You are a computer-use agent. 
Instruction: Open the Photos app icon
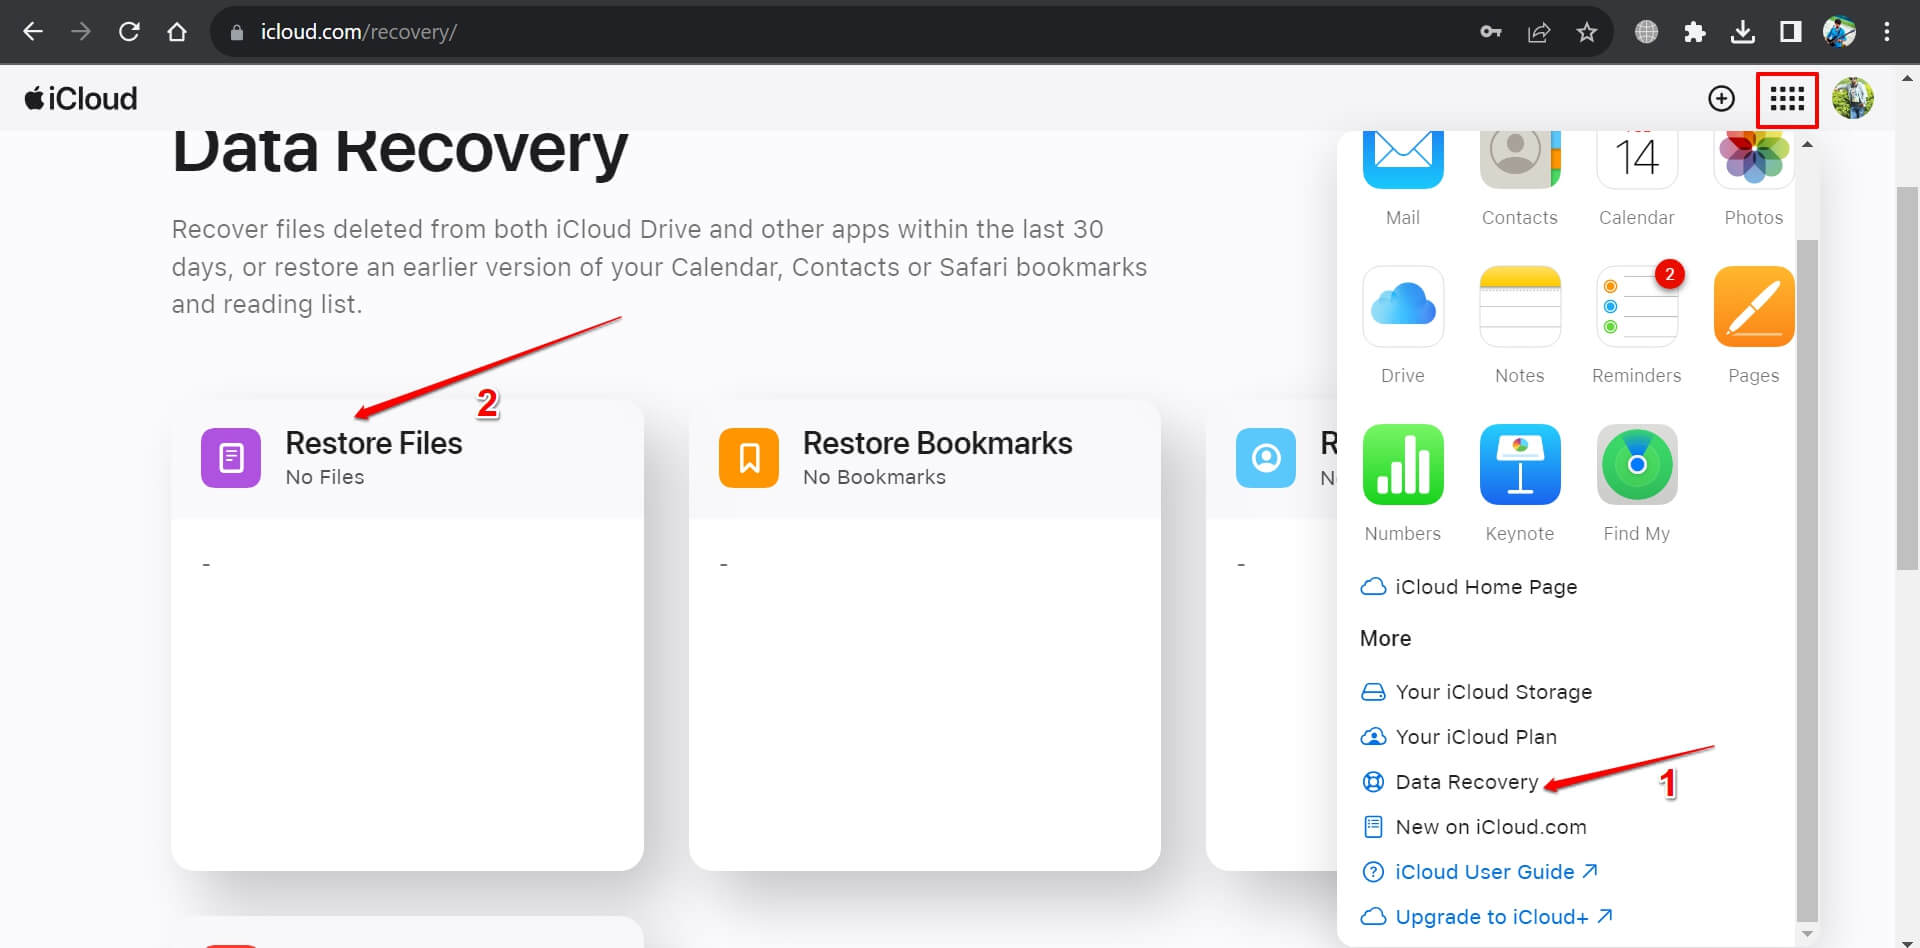1753,160
